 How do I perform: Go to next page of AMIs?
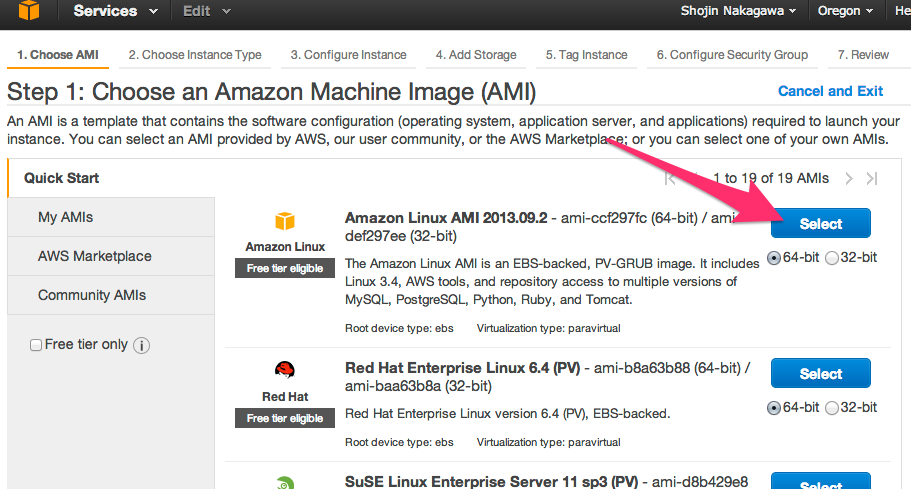point(849,178)
